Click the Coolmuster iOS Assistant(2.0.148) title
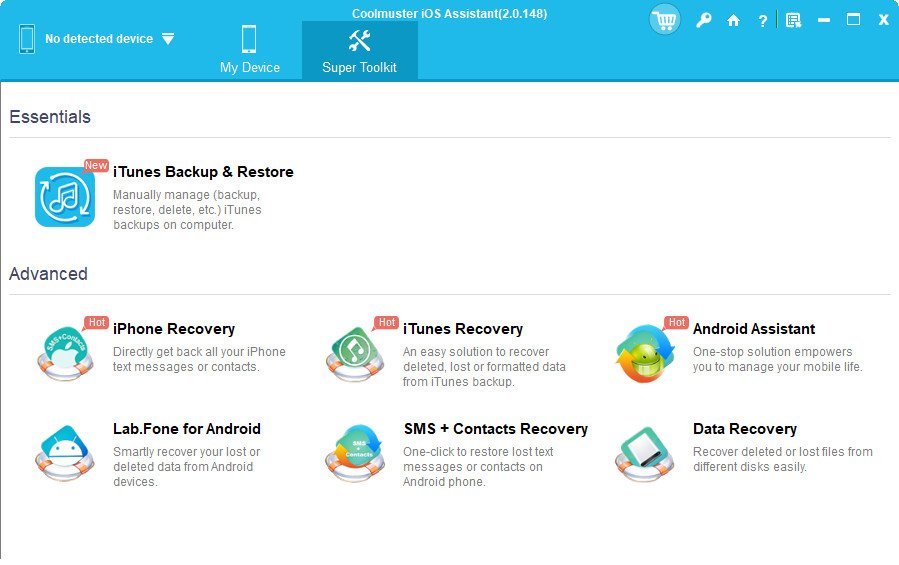This screenshot has width=899, height=565. (450, 13)
